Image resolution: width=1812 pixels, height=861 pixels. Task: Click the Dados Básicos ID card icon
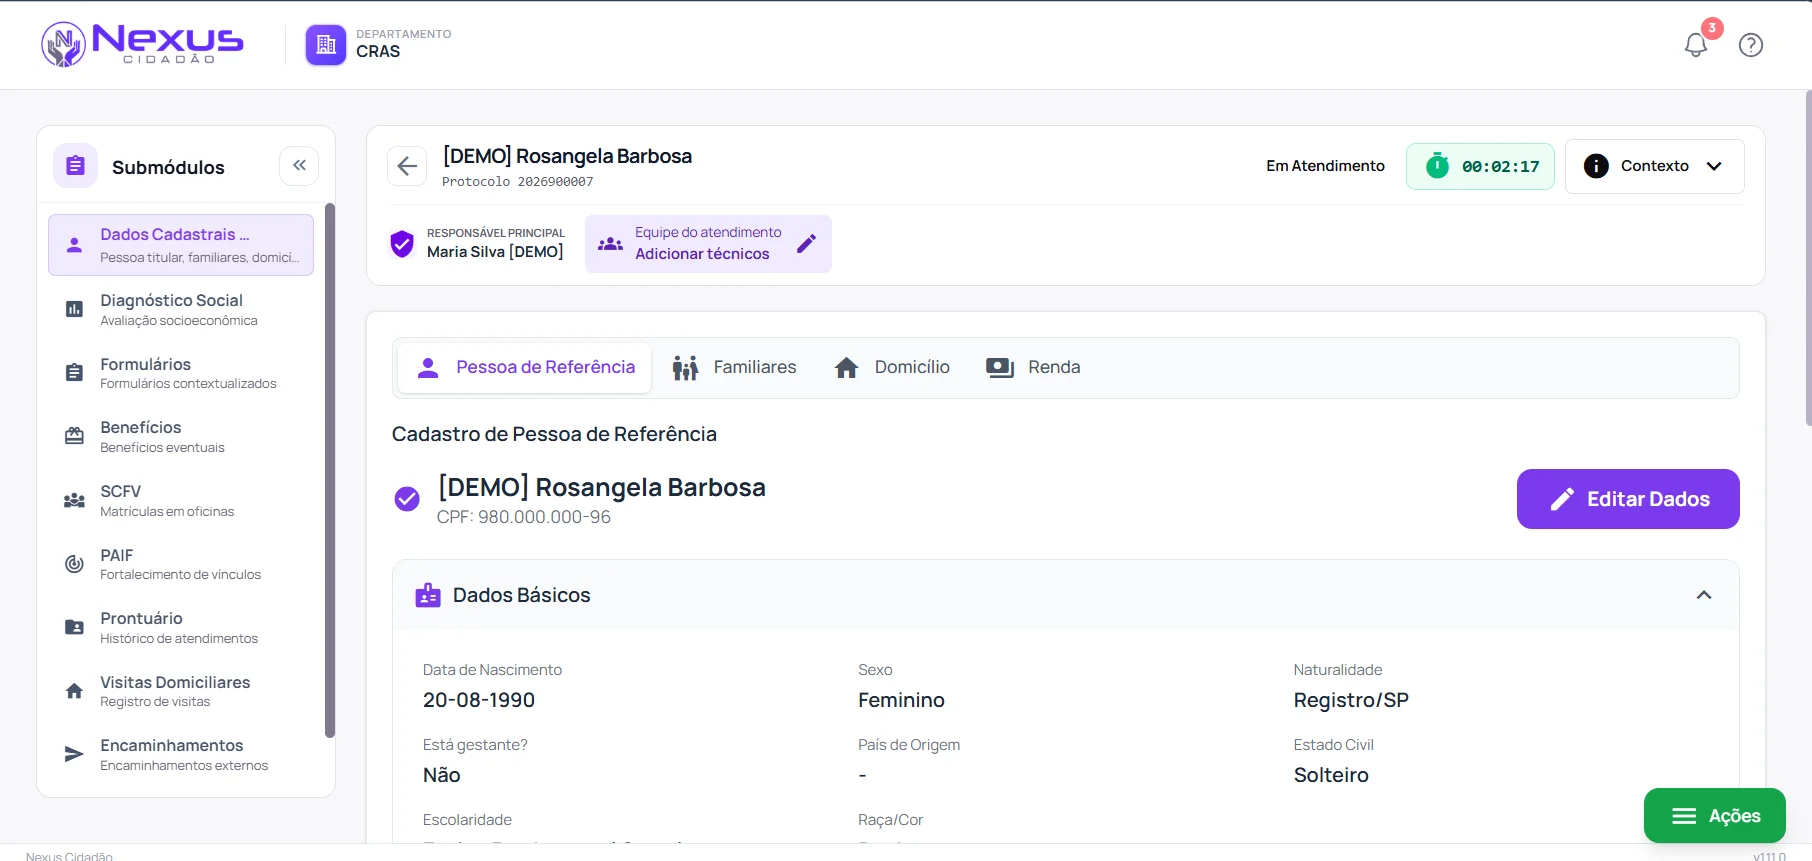(428, 595)
